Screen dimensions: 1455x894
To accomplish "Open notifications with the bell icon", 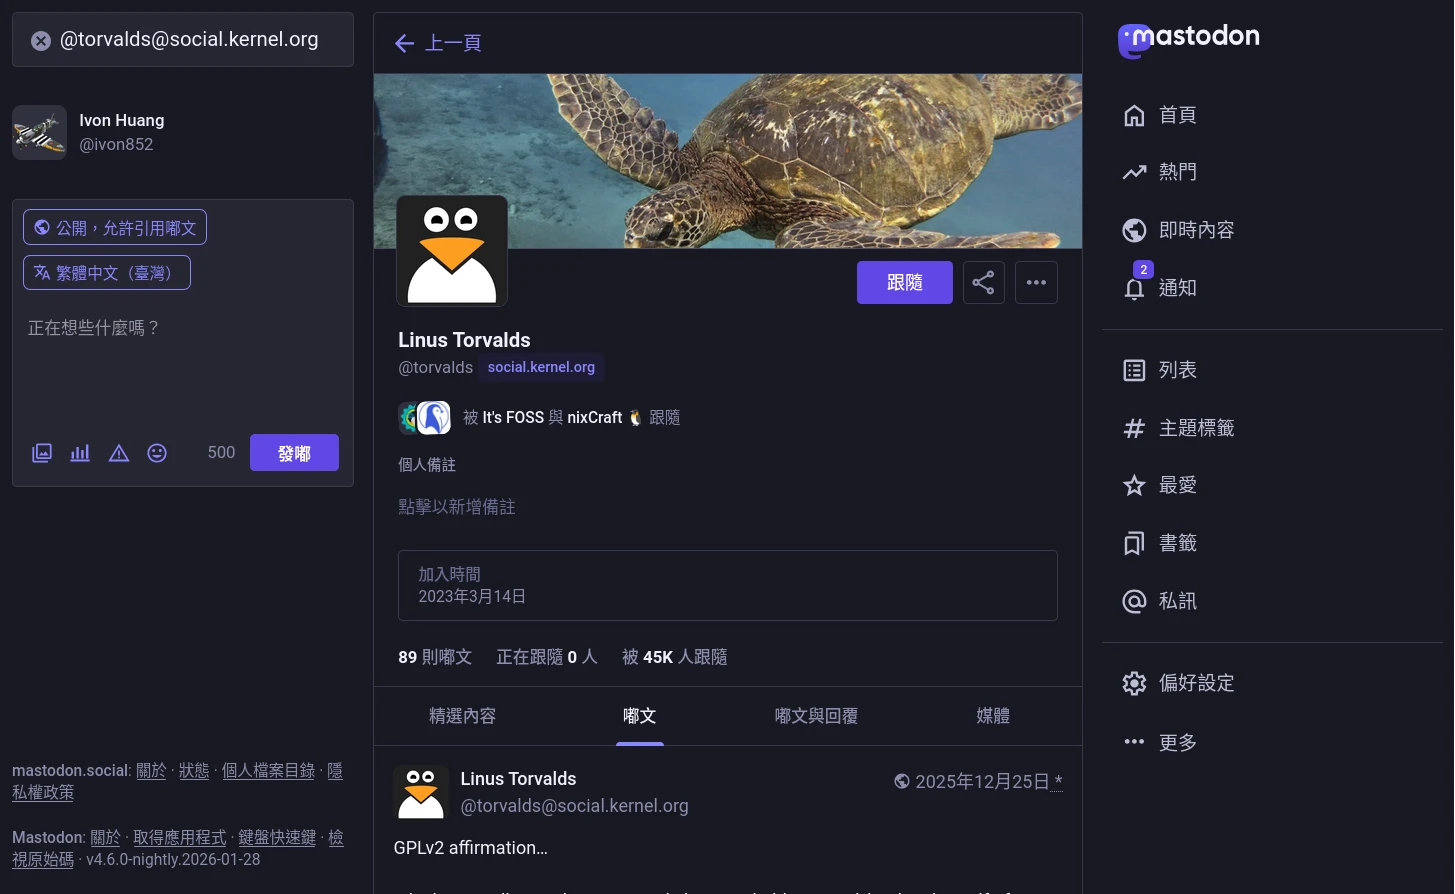I will pos(1134,288).
